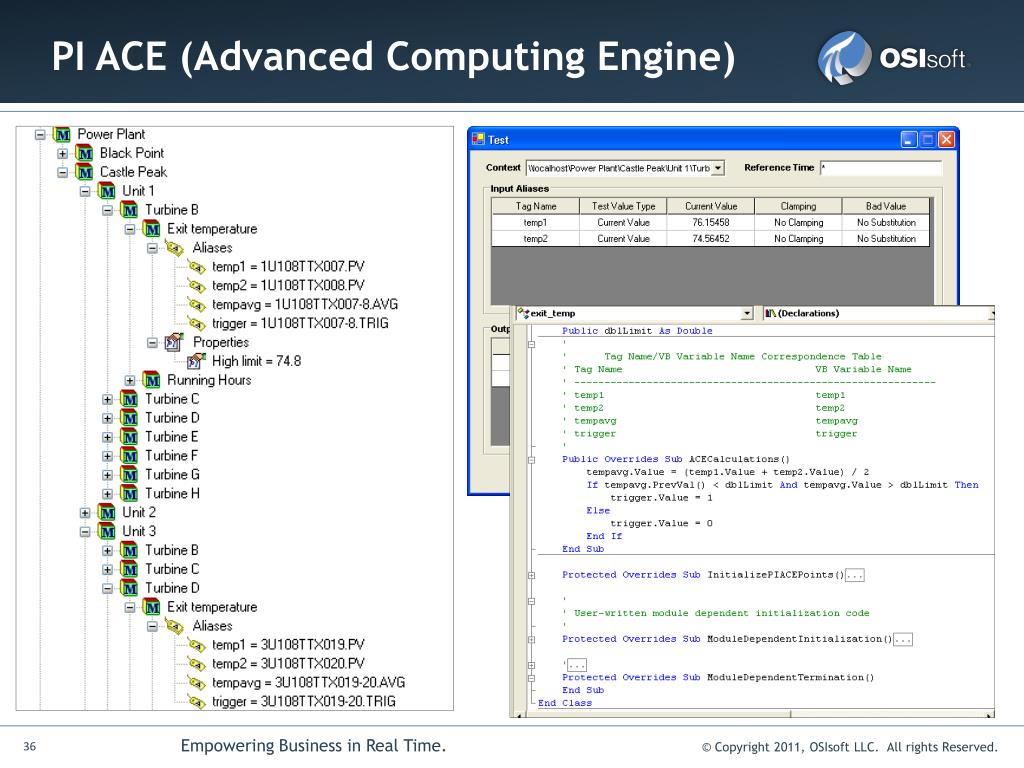Collapse the Unit 3 node
1024x768 pixels.
tap(85, 531)
